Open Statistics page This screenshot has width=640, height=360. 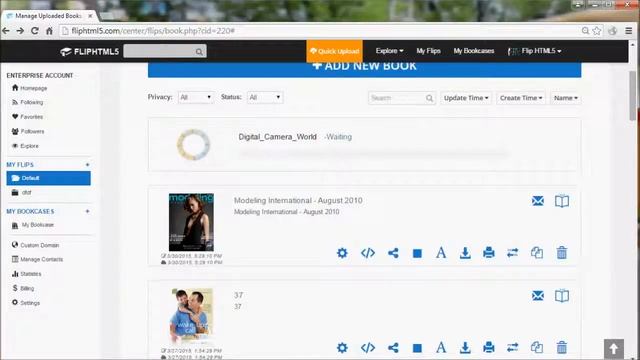(x=27, y=274)
